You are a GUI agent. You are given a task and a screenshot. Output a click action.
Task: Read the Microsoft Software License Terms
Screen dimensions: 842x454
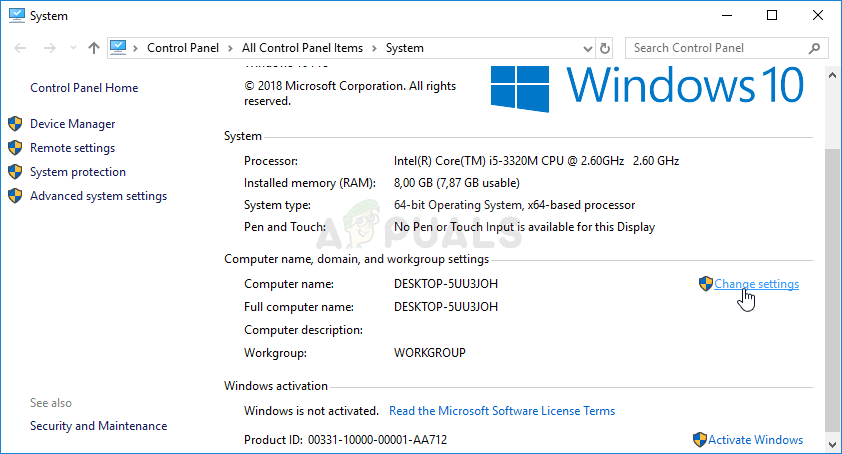pos(502,411)
